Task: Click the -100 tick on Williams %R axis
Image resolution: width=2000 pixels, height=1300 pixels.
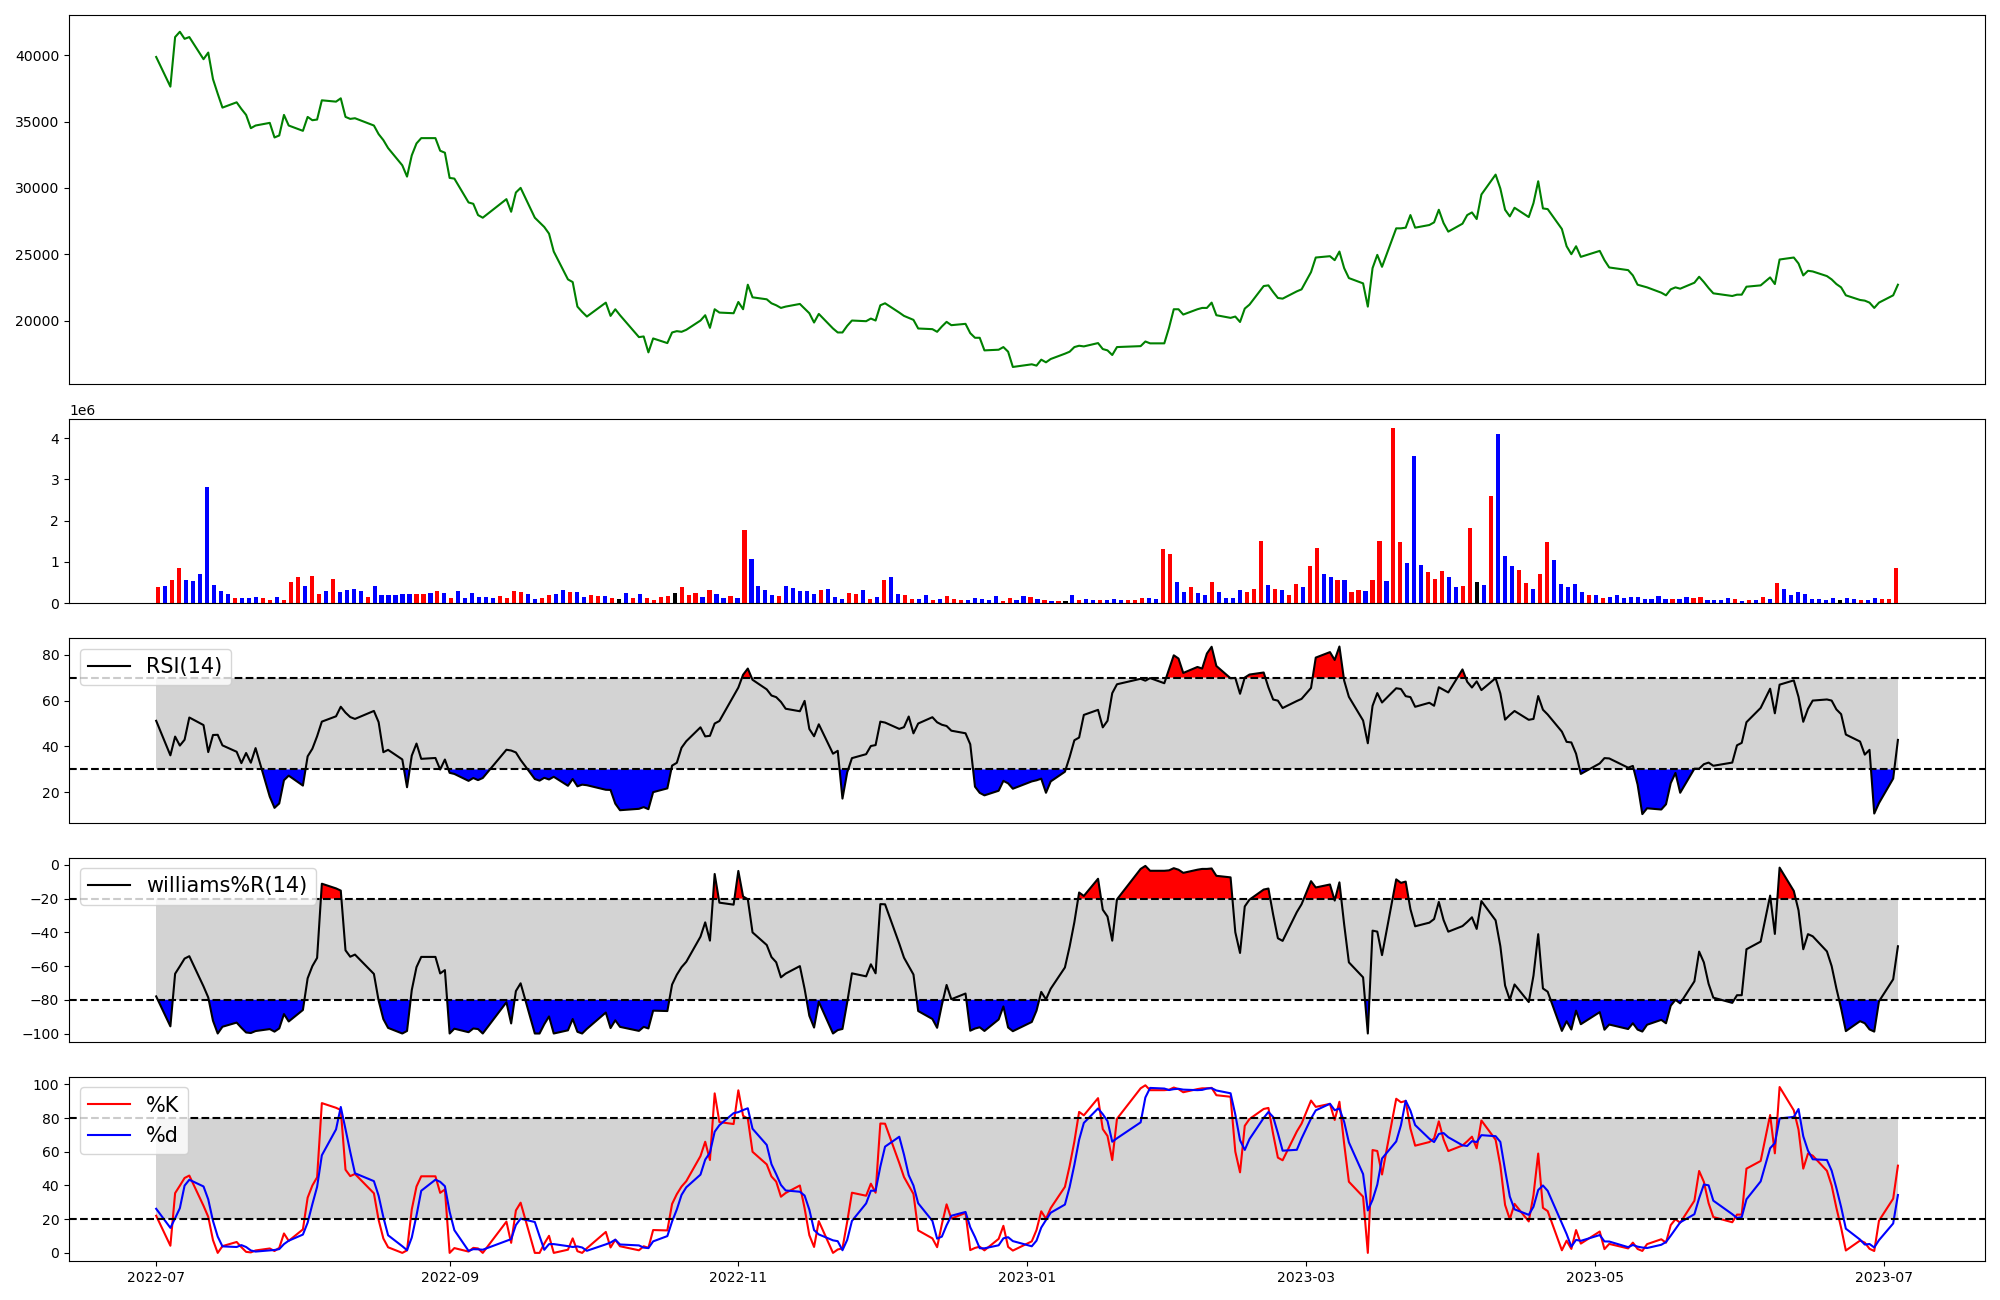Action: [x=42, y=1034]
